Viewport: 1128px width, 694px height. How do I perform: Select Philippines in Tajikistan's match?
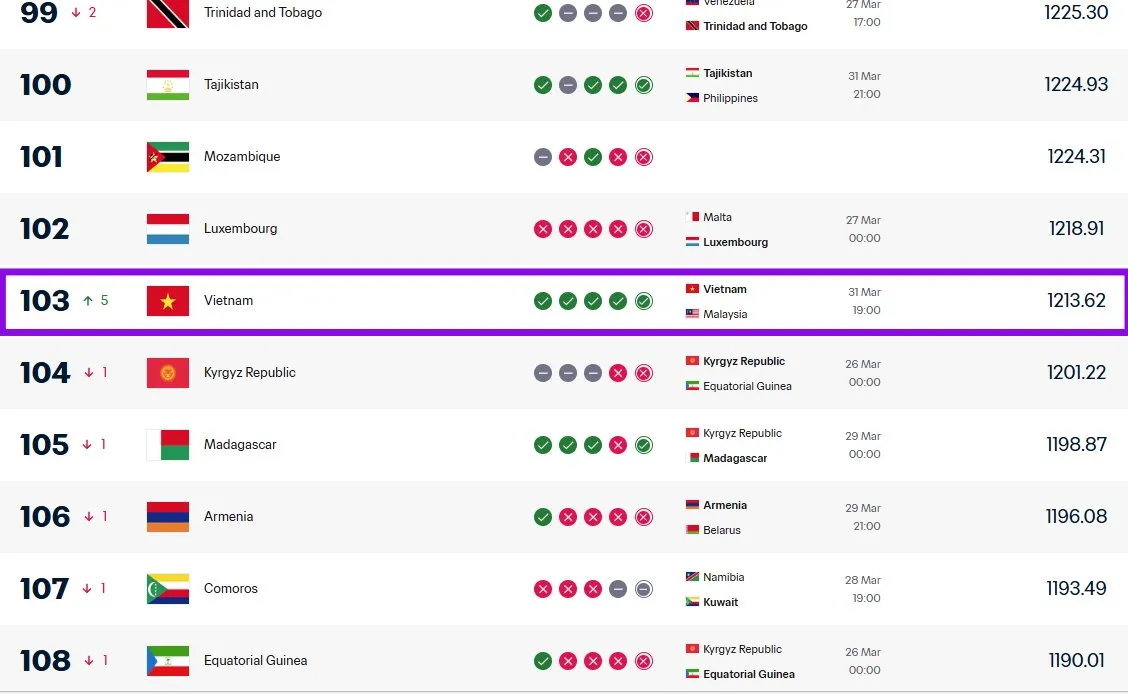click(x=730, y=98)
